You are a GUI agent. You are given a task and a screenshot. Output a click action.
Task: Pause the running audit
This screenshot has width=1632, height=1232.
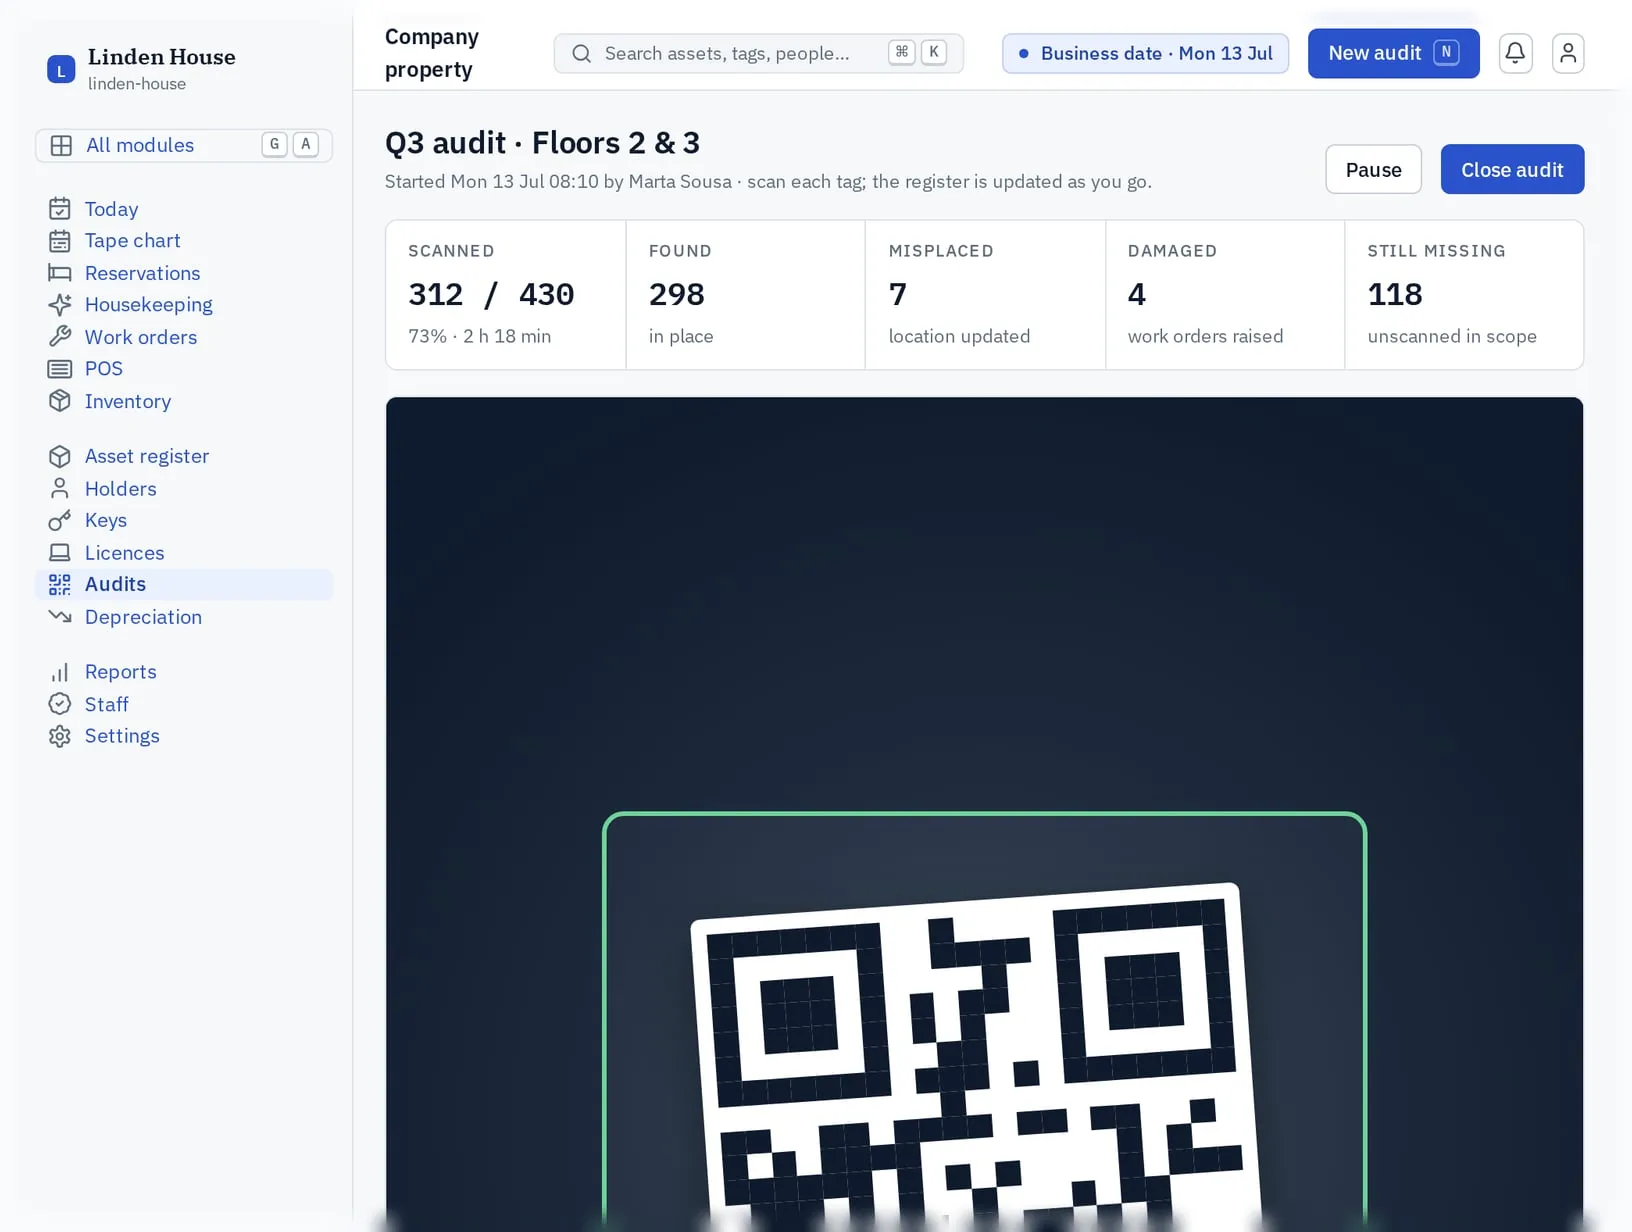[x=1373, y=169]
